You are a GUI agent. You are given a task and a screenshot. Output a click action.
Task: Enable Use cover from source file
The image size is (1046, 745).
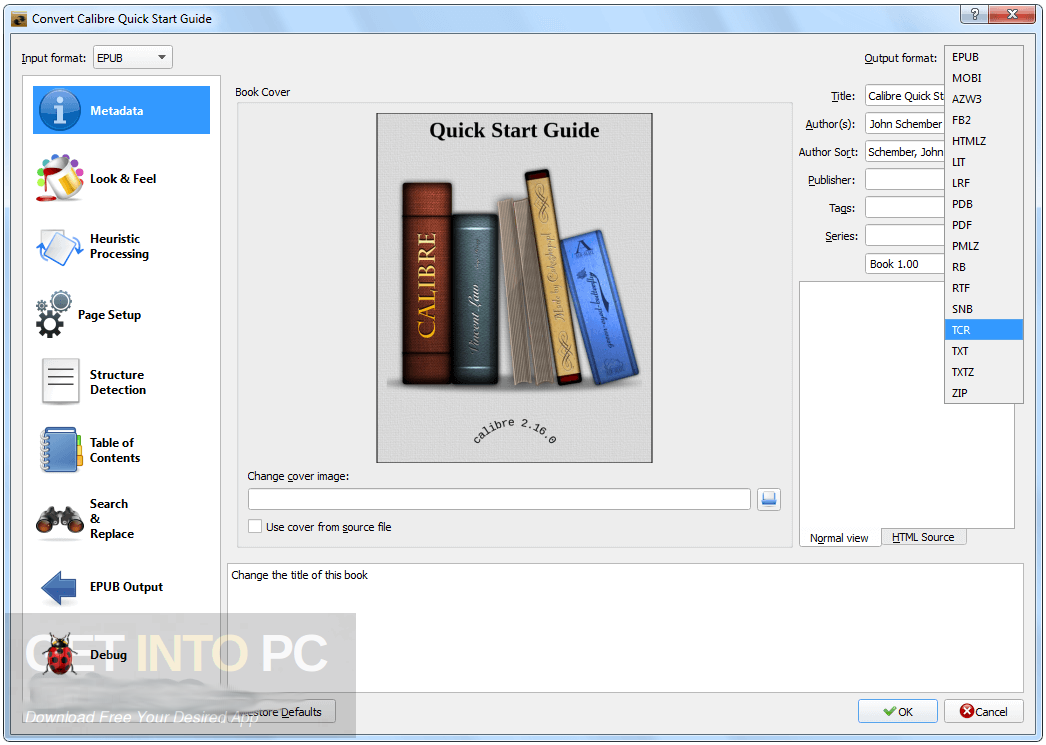(255, 526)
